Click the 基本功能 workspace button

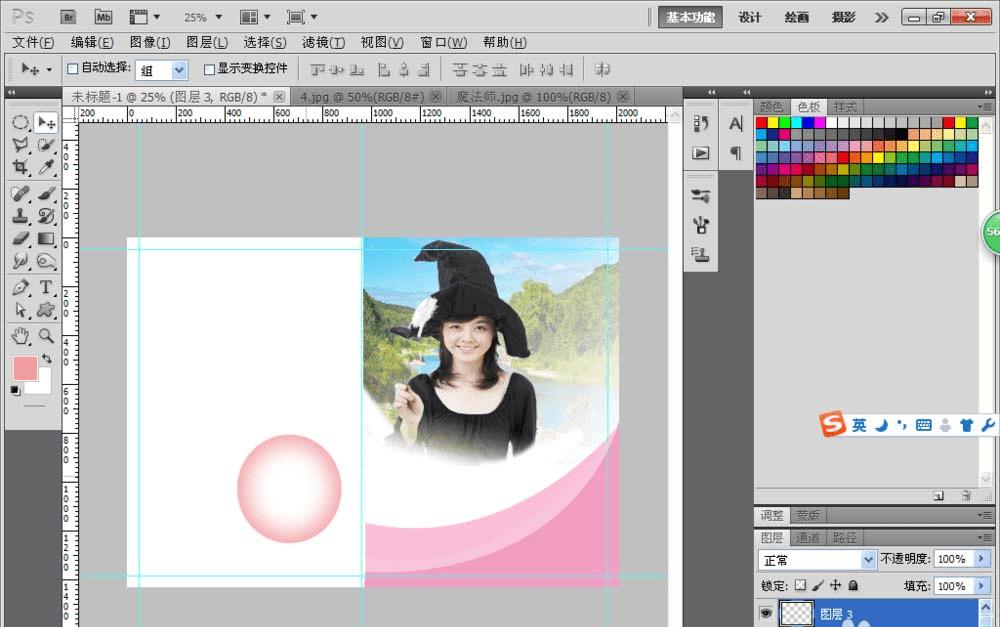(x=690, y=17)
